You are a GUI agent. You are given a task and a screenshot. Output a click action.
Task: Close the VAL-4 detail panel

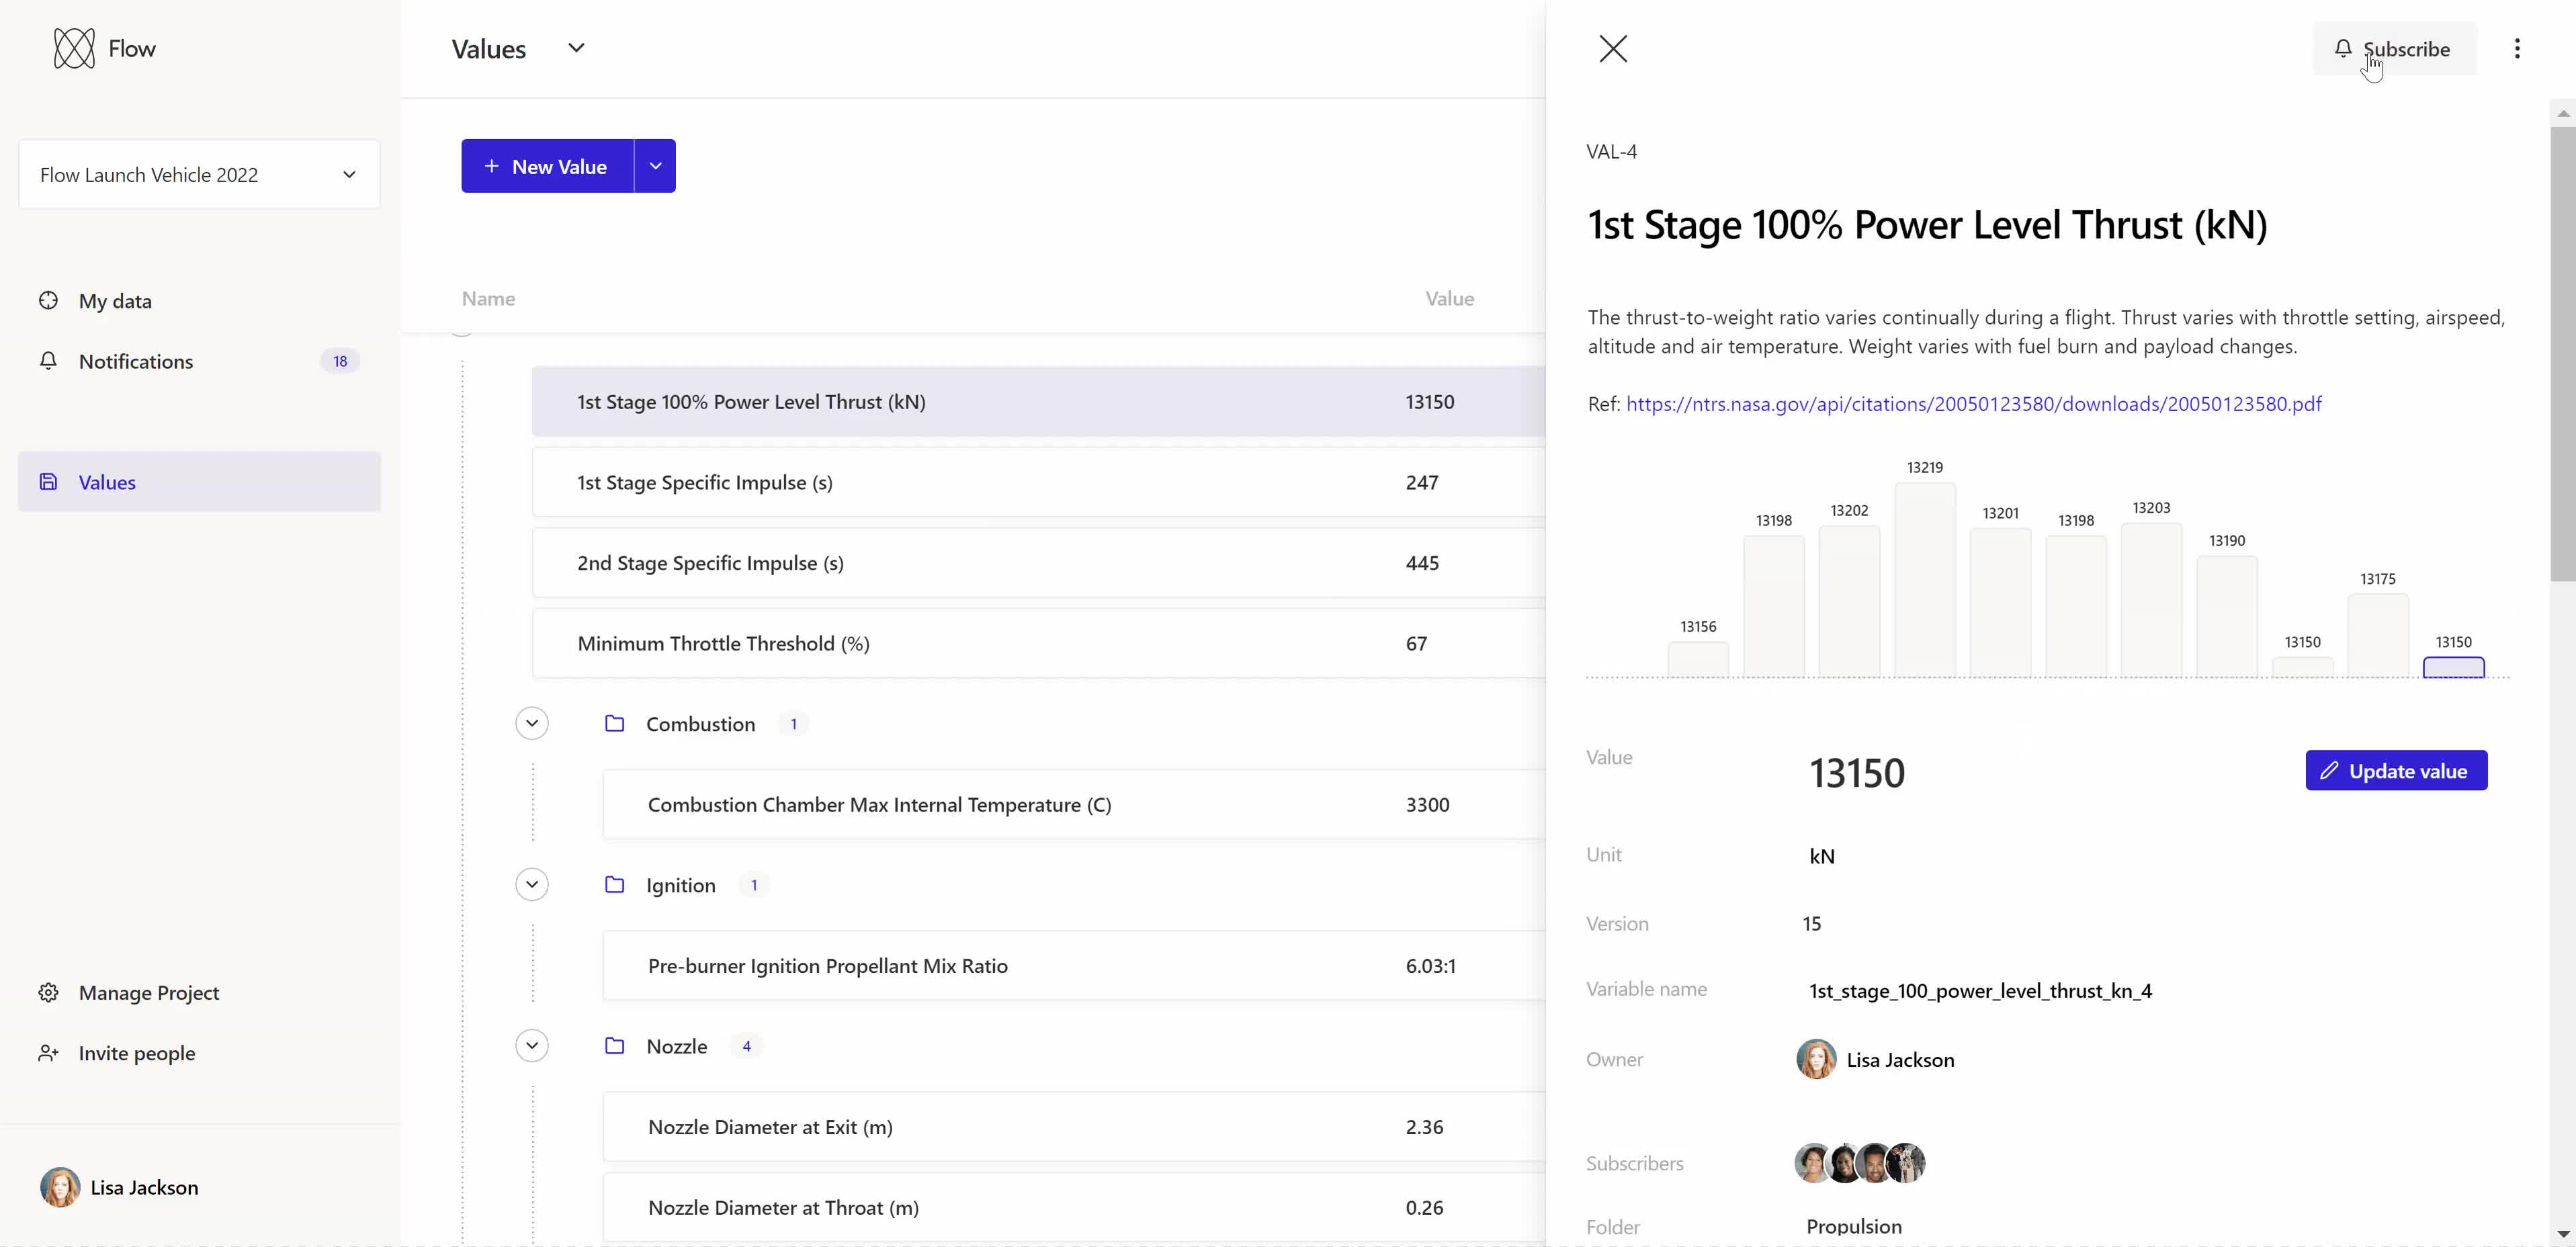point(1613,48)
